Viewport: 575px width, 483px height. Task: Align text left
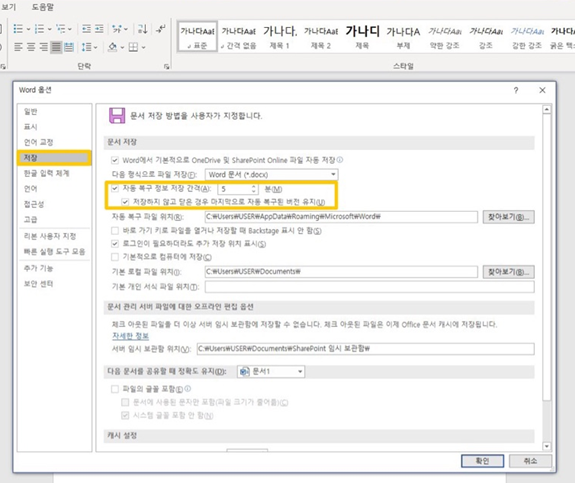[x=18, y=47]
